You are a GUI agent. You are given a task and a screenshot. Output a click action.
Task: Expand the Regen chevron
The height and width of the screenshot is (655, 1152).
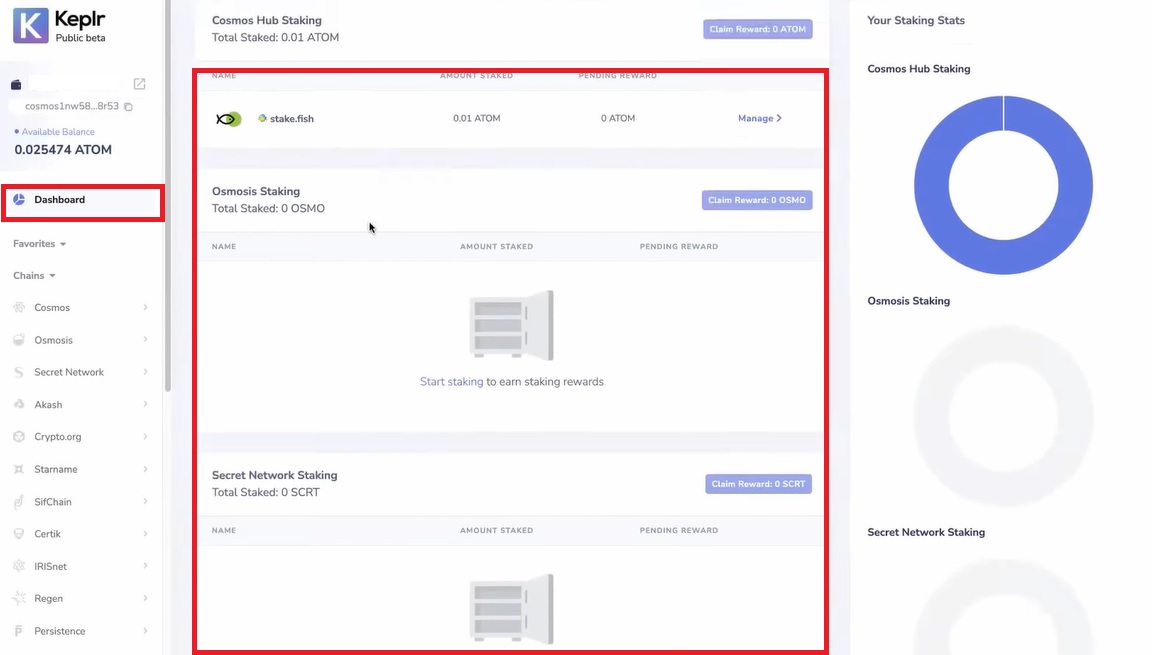click(145, 598)
